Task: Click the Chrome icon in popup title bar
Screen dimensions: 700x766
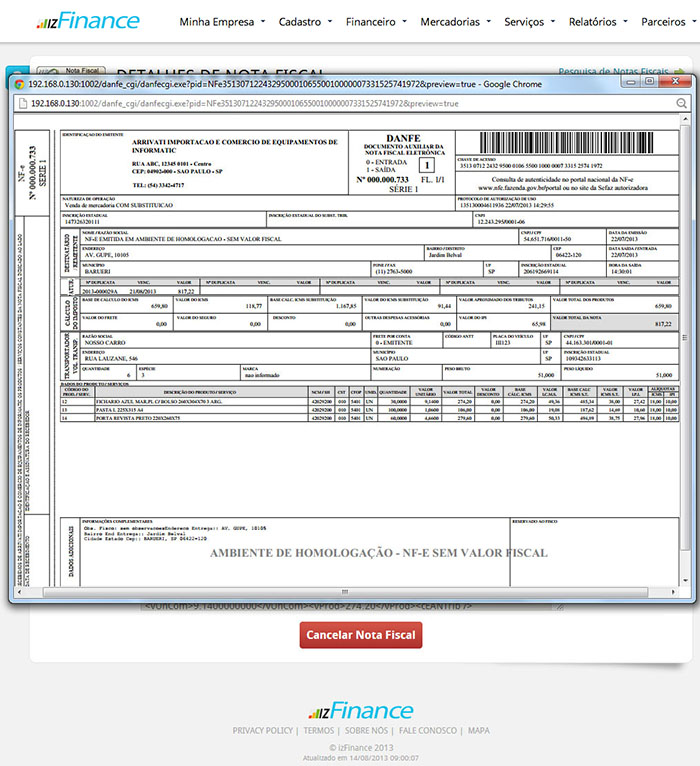Action: (x=19, y=83)
